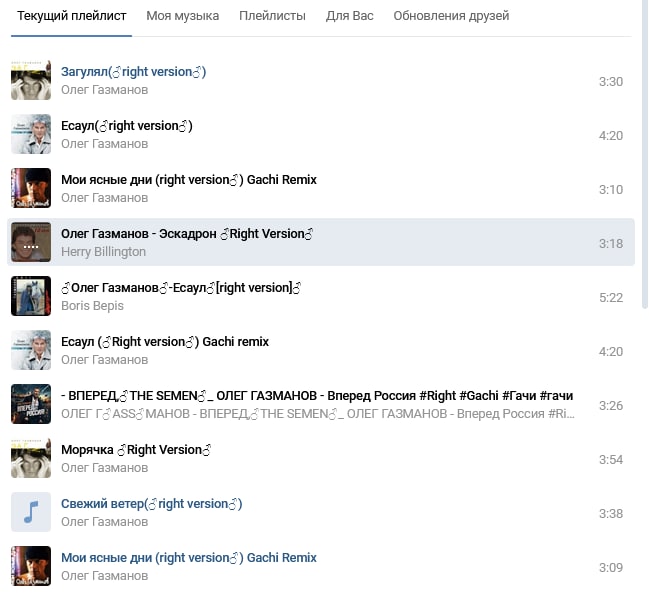Select Морячка Right Version track title
Screen dimensions: 649x593
pyautogui.click(x=136, y=450)
